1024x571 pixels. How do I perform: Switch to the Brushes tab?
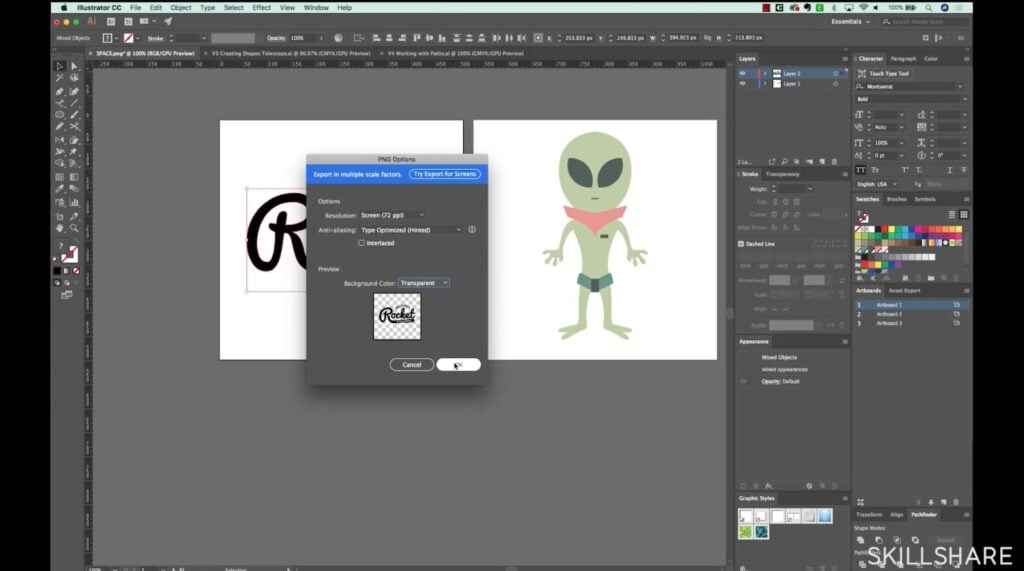click(897, 199)
